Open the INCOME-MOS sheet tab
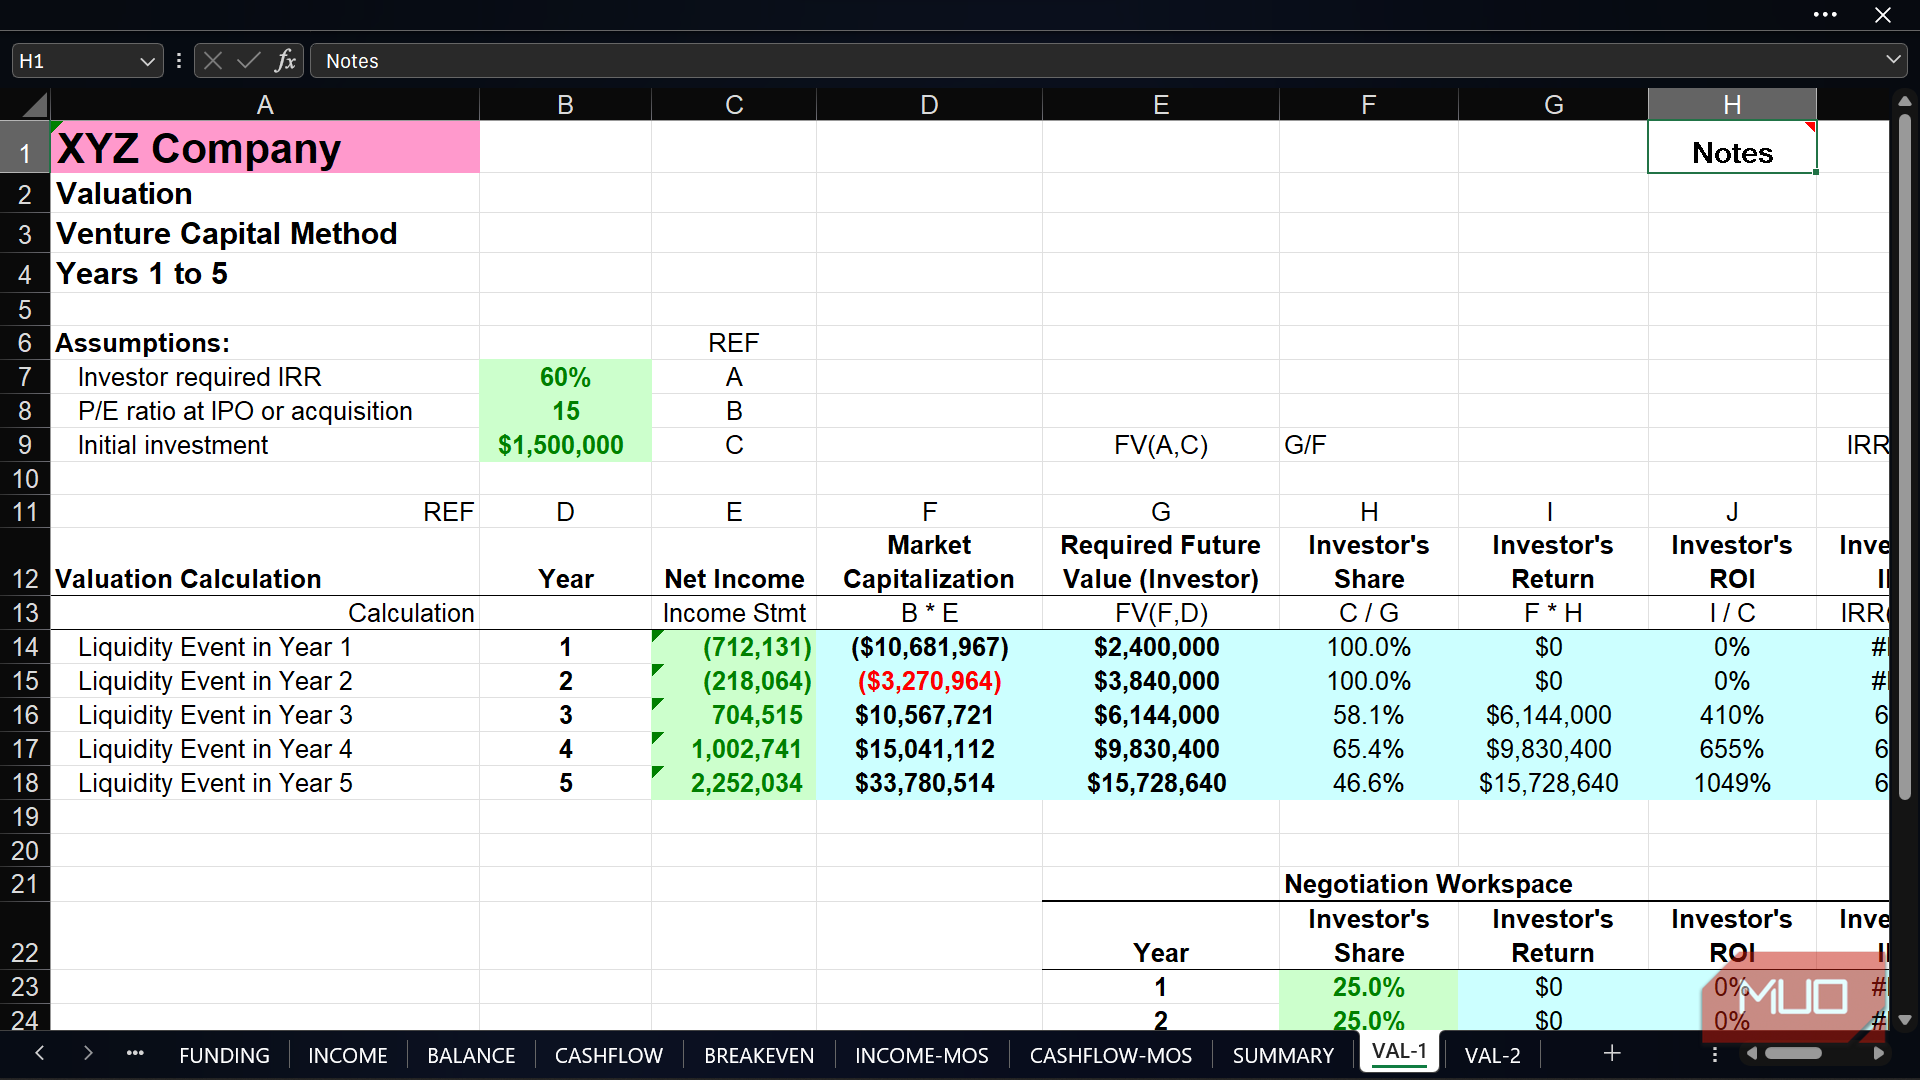The image size is (1920, 1080). point(922,1055)
